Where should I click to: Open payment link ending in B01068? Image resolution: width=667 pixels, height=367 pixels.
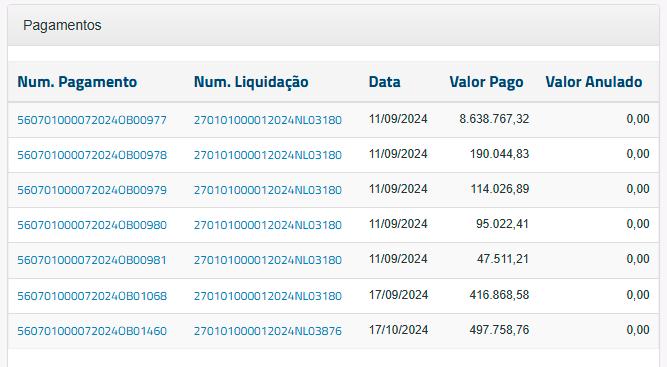(92, 296)
